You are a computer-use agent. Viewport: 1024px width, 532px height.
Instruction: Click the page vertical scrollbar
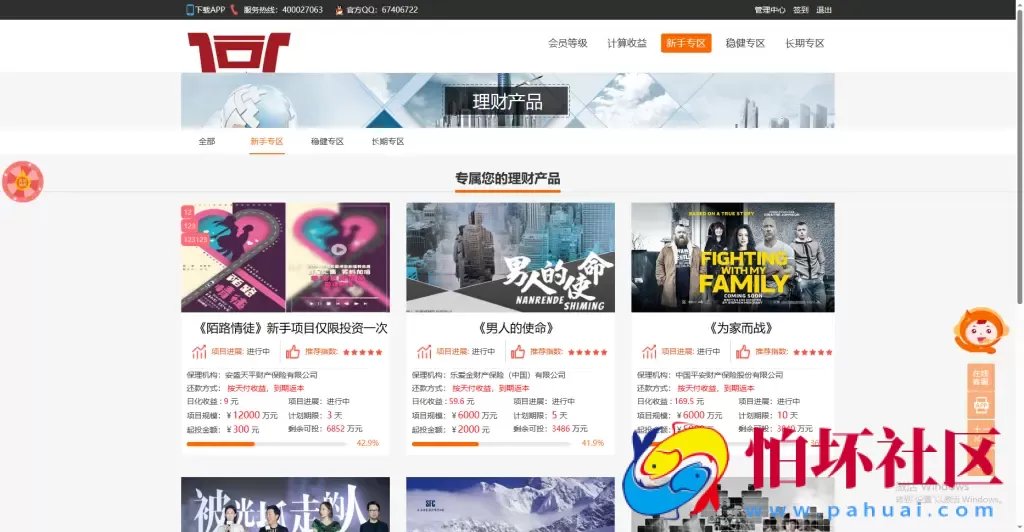pyautogui.click(x=1019, y=157)
